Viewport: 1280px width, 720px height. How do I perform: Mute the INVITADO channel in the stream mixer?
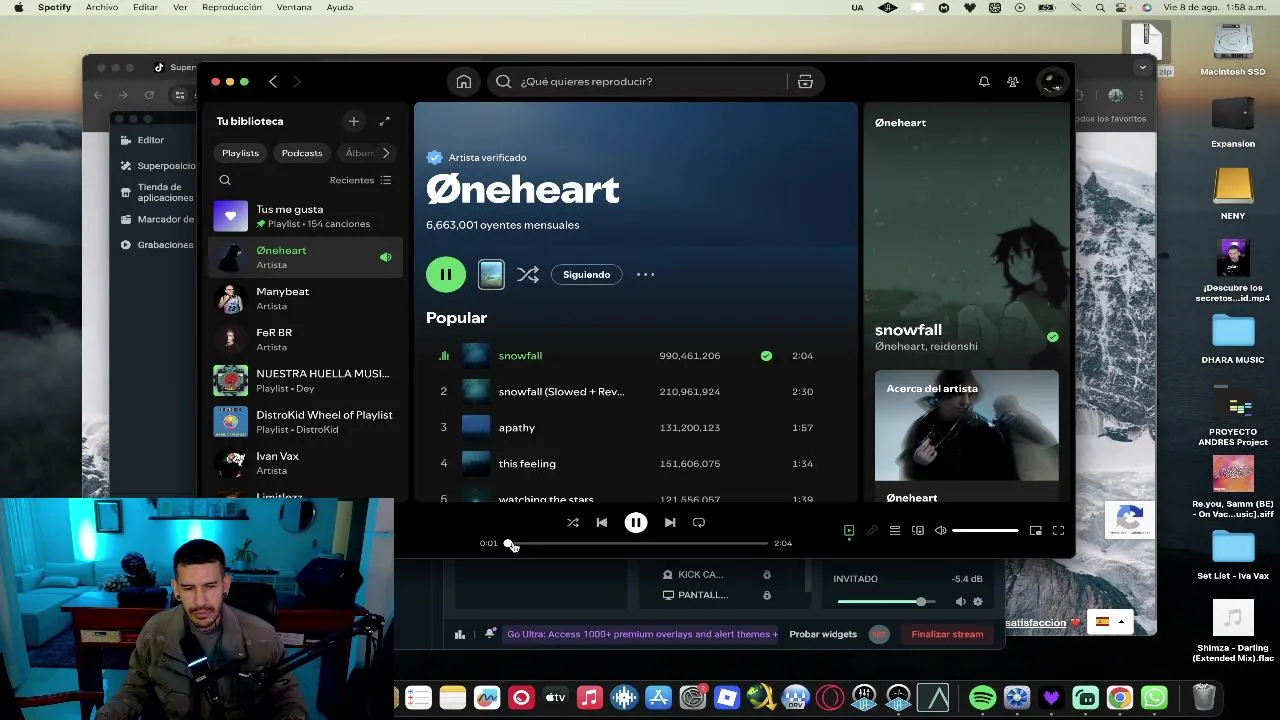tap(960, 602)
